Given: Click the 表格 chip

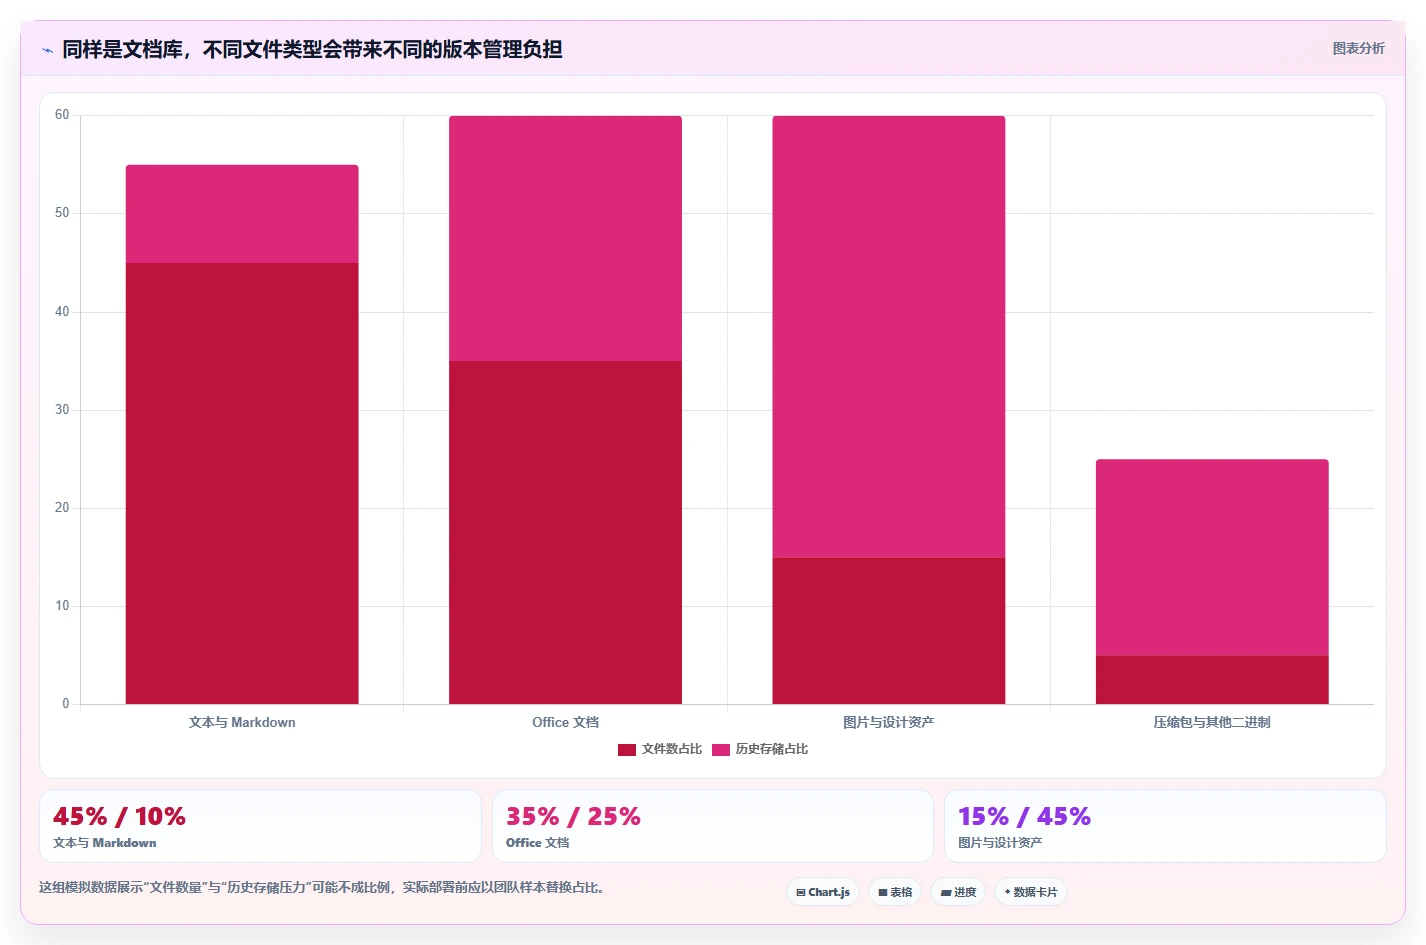Looking at the screenshot, I should pyautogui.click(x=895, y=892).
